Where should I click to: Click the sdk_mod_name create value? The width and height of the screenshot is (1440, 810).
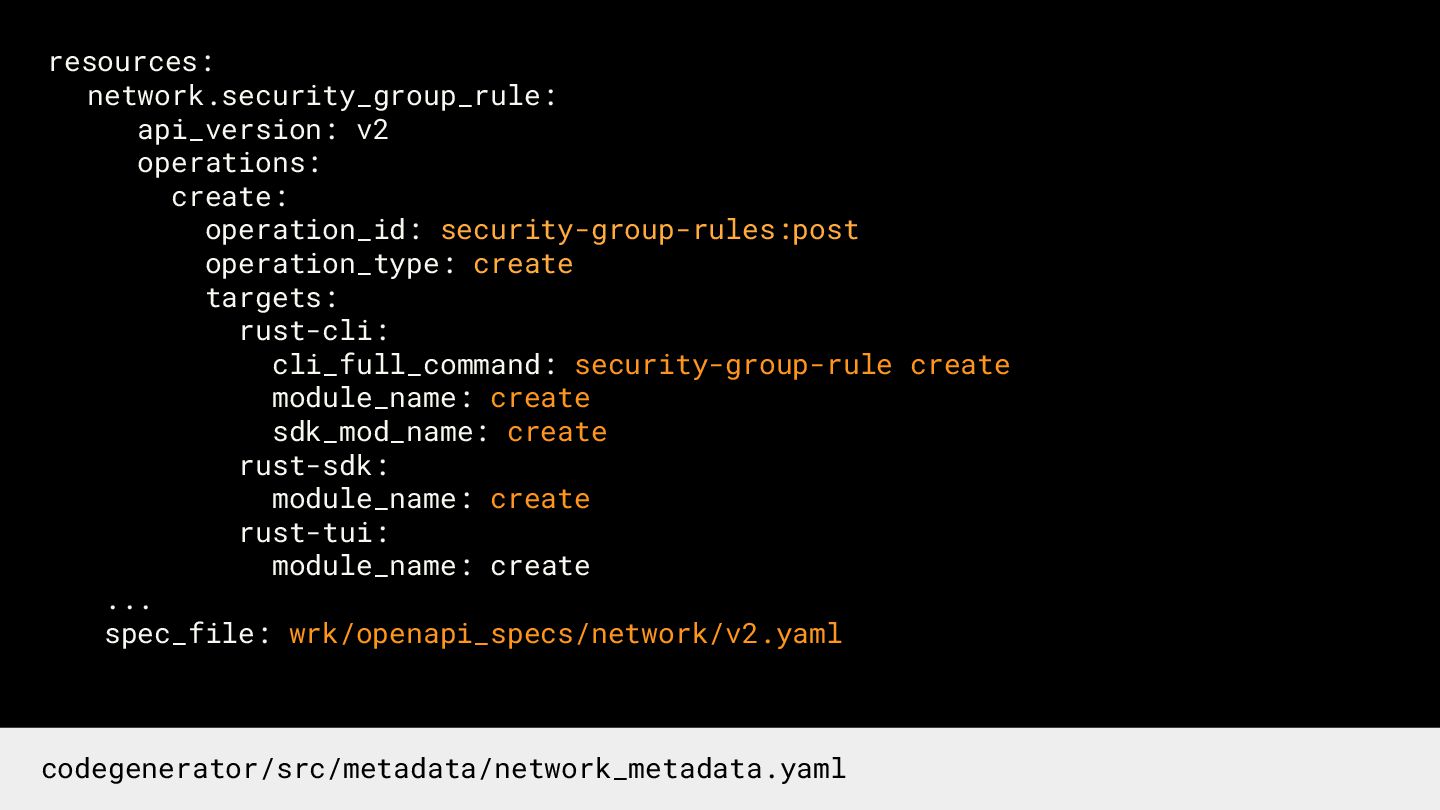[557, 432]
